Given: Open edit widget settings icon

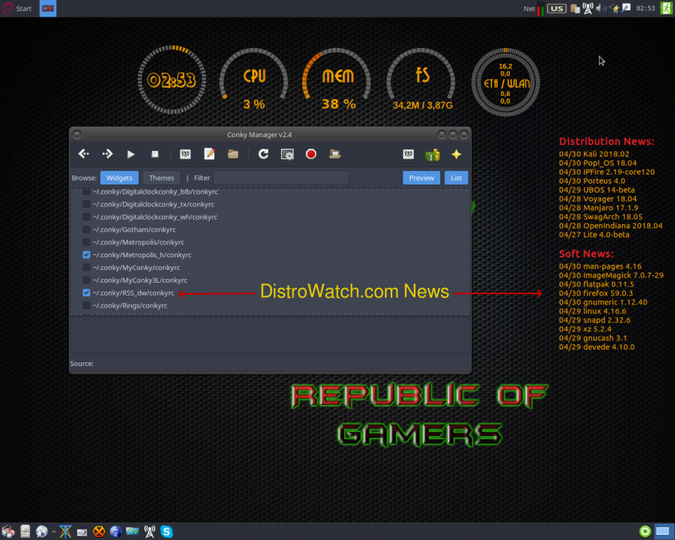Looking at the screenshot, I should pos(185,154).
